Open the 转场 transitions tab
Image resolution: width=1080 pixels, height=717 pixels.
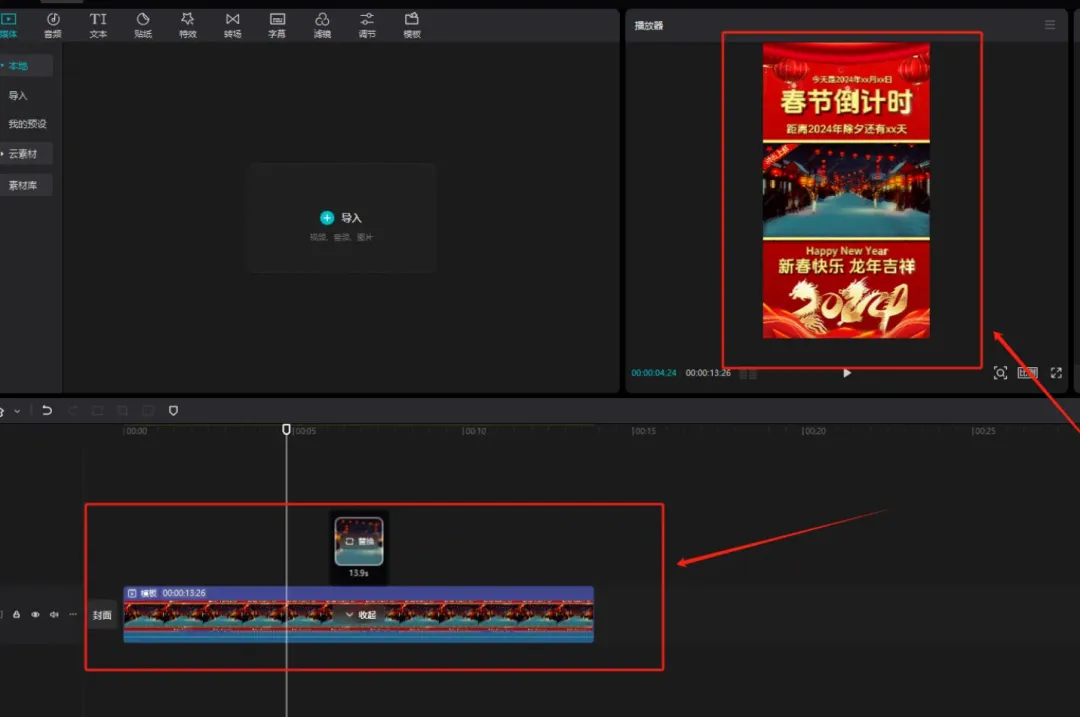233,25
